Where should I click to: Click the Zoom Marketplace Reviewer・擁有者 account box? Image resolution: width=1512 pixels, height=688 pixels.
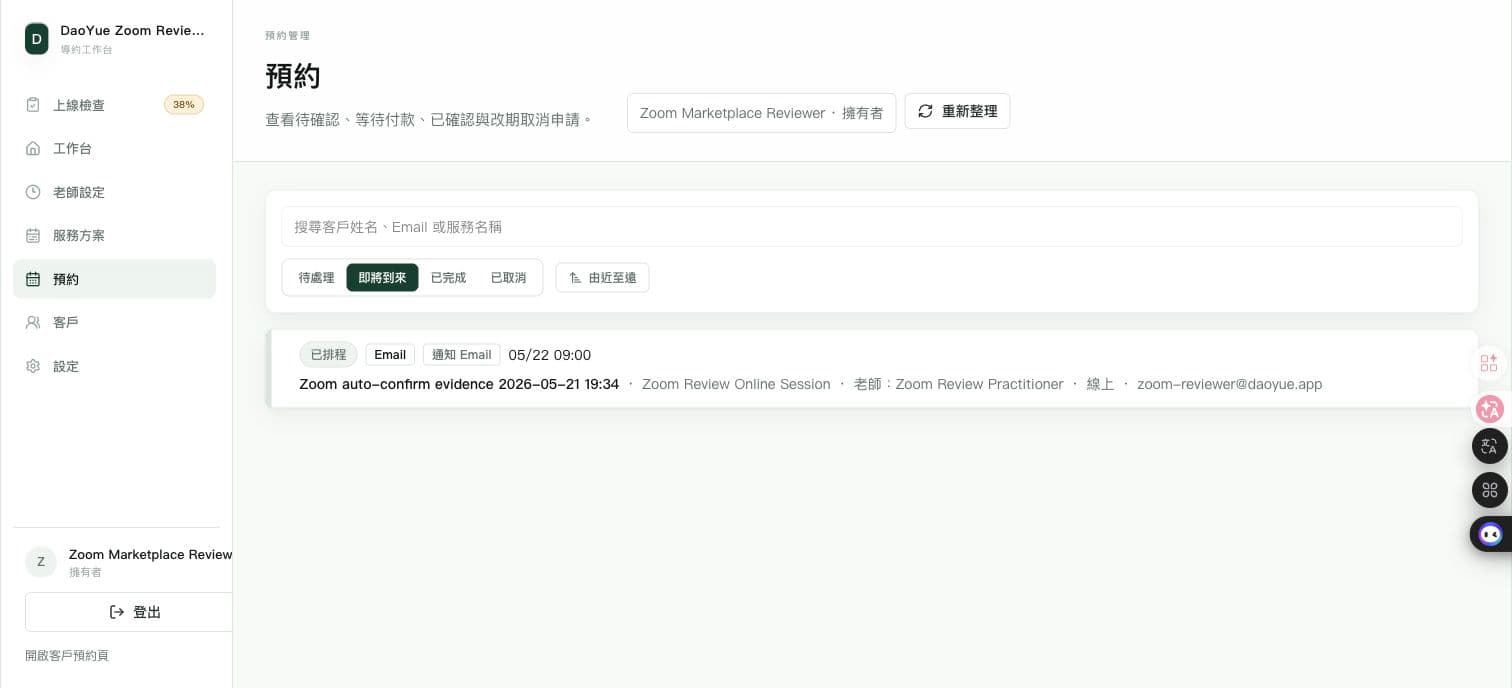(x=761, y=113)
